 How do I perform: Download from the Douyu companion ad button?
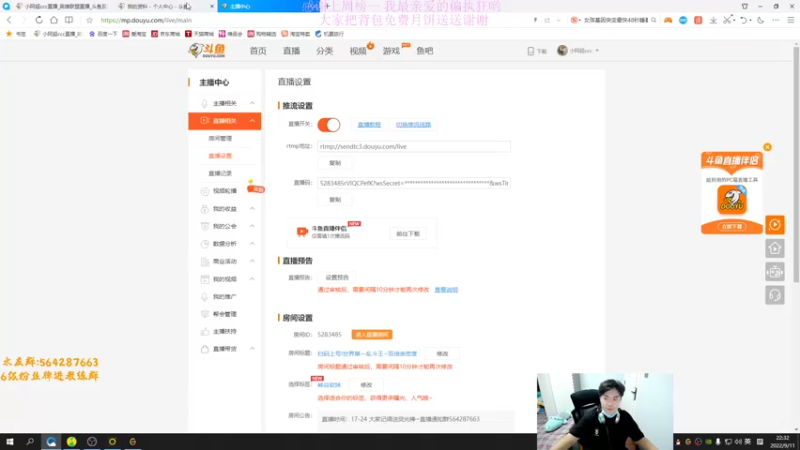click(x=732, y=227)
